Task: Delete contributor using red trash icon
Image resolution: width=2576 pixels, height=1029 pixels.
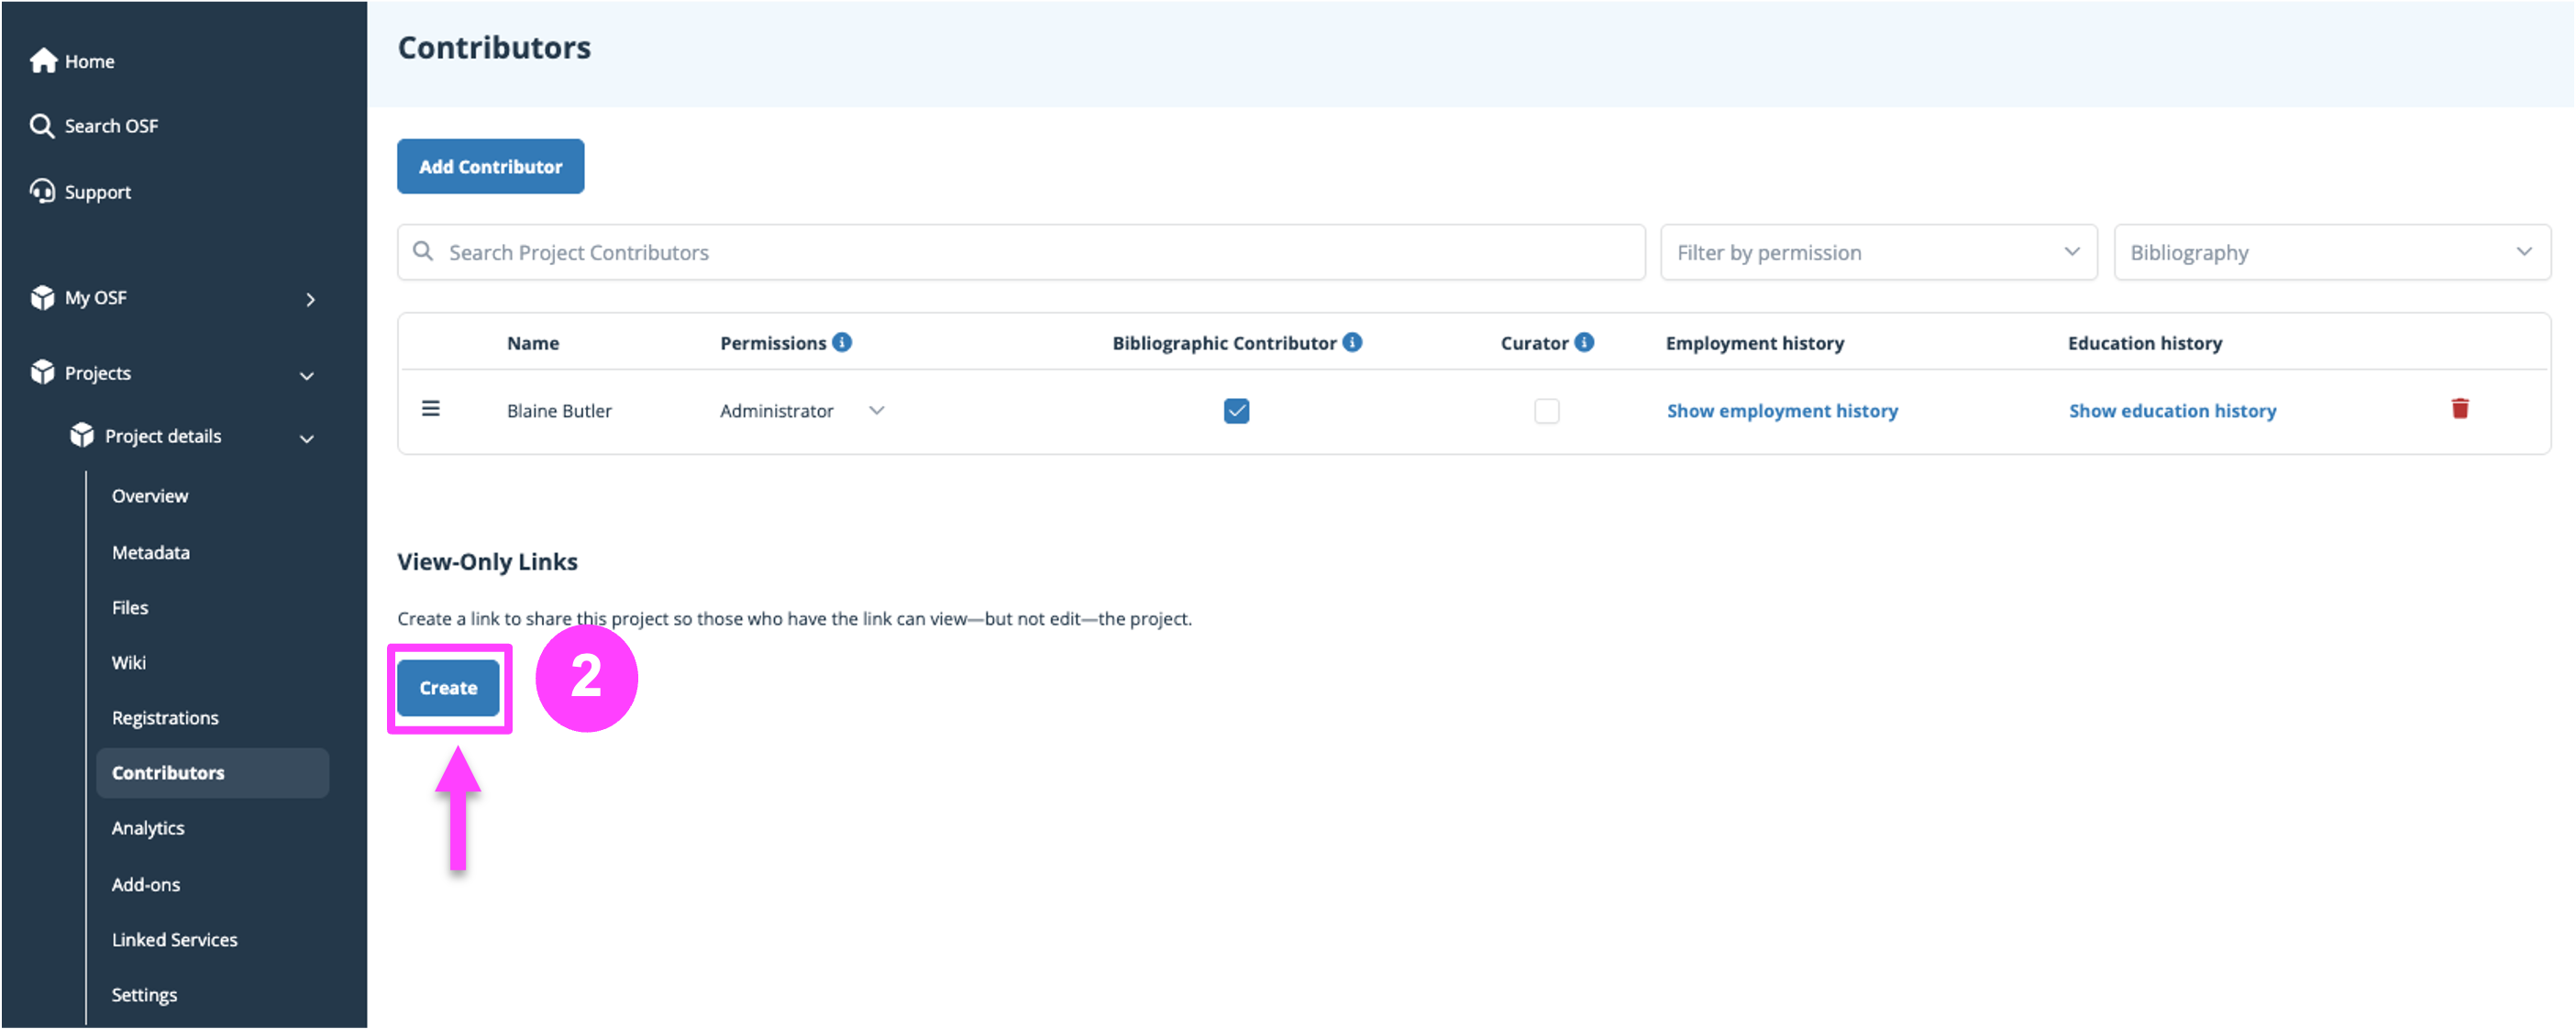Action: click(x=2460, y=409)
